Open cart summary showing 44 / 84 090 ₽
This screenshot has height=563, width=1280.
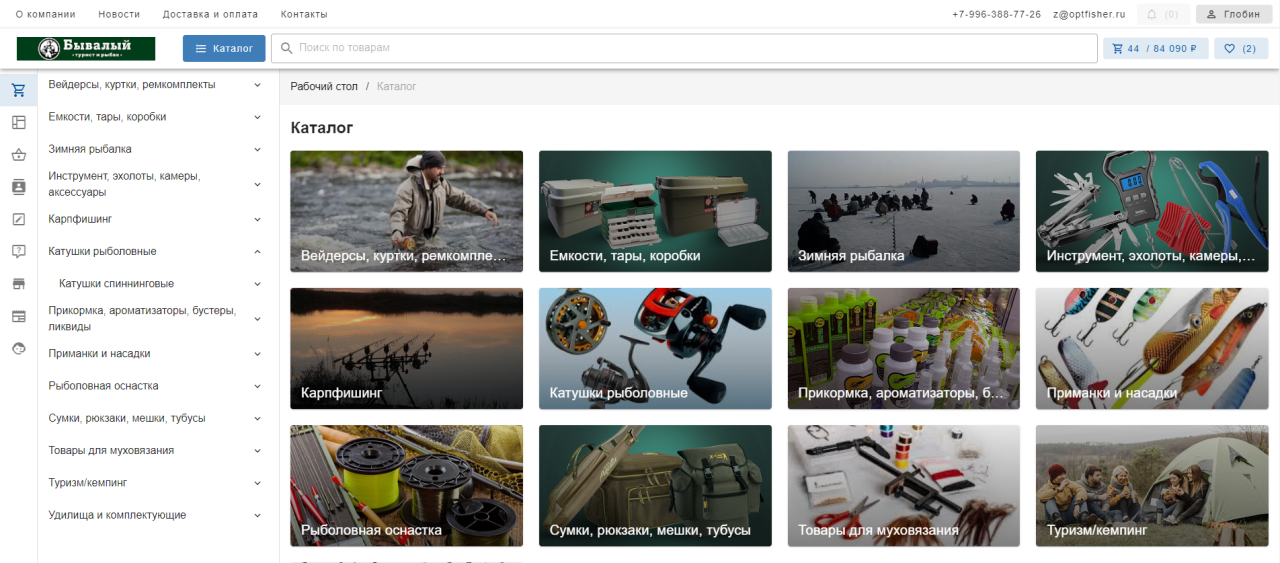[x=1155, y=48]
